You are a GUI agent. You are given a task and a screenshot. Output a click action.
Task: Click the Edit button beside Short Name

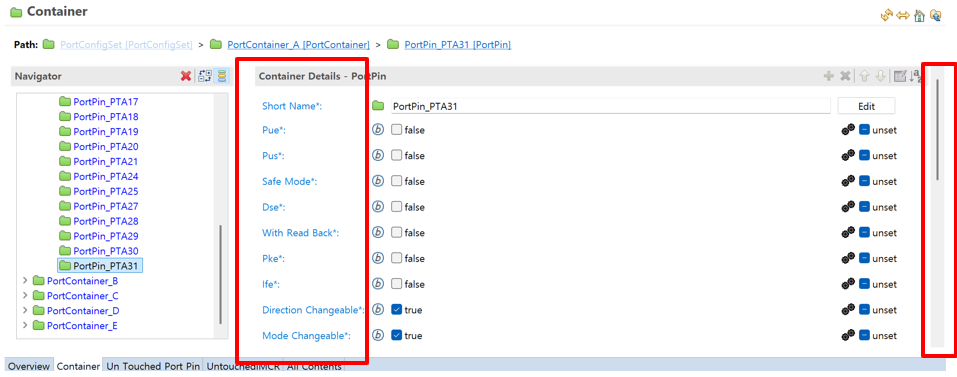(x=866, y=106)
